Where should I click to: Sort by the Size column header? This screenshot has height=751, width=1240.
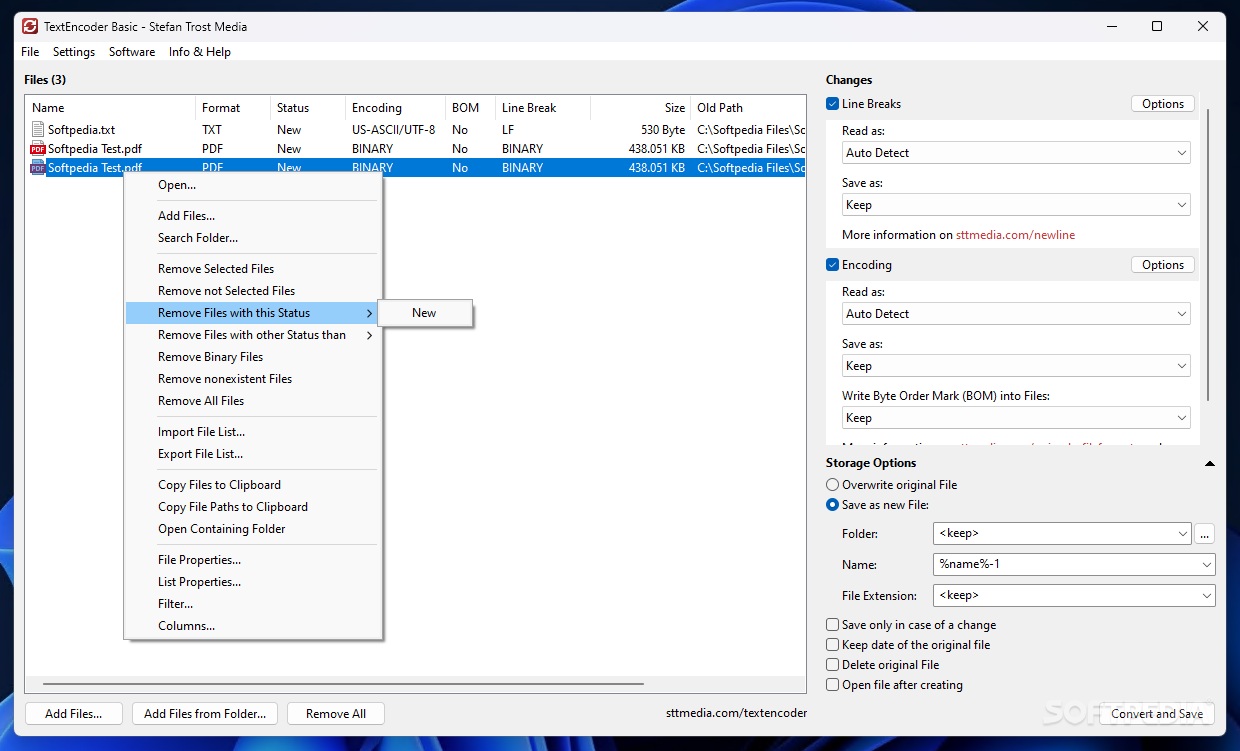[x=641, y=108]
